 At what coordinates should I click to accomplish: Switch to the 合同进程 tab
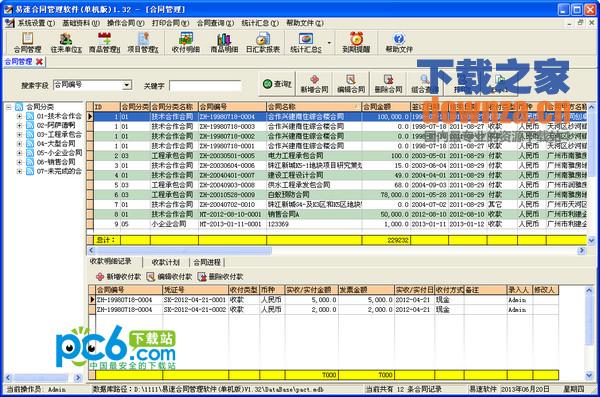pyautogui.click(x=207, y=262)
